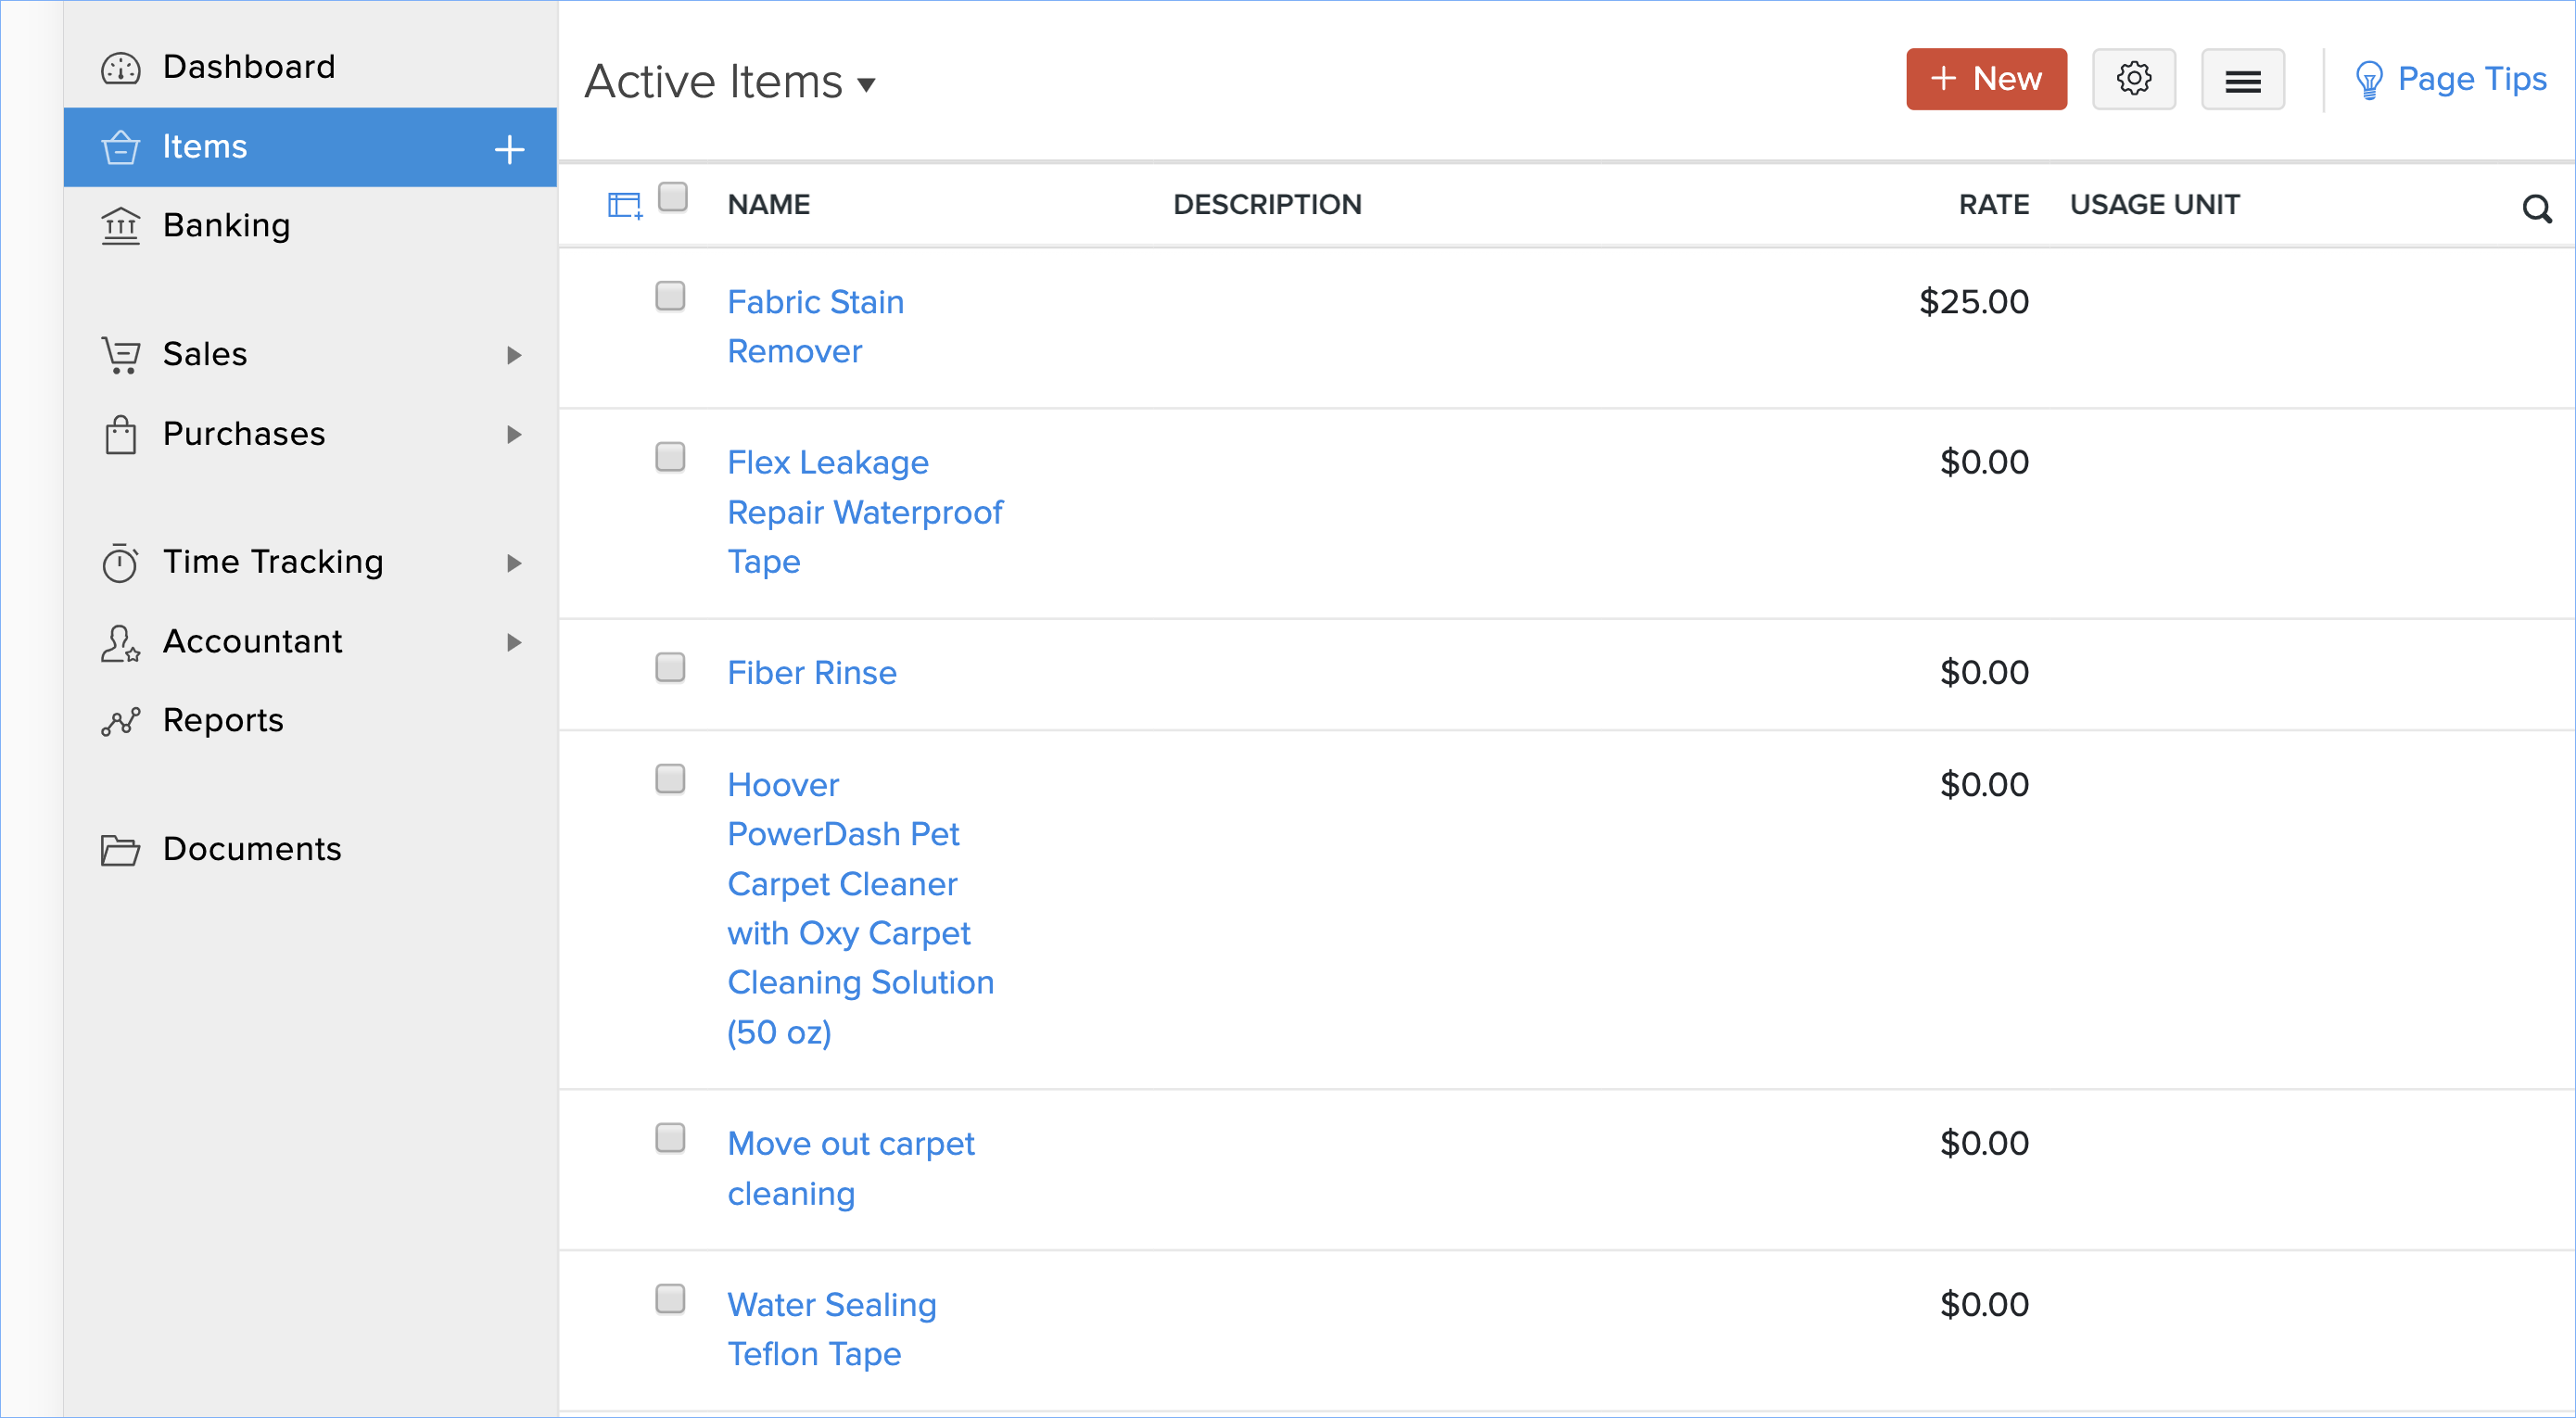Go to Reports in the sidebar
The height and width of the screenshot is (1418, 2576).
point(223,720)
